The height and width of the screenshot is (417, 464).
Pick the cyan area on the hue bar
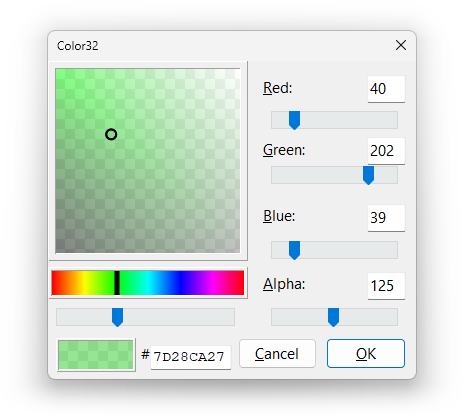pyautogui.click(x=151, y=283)
